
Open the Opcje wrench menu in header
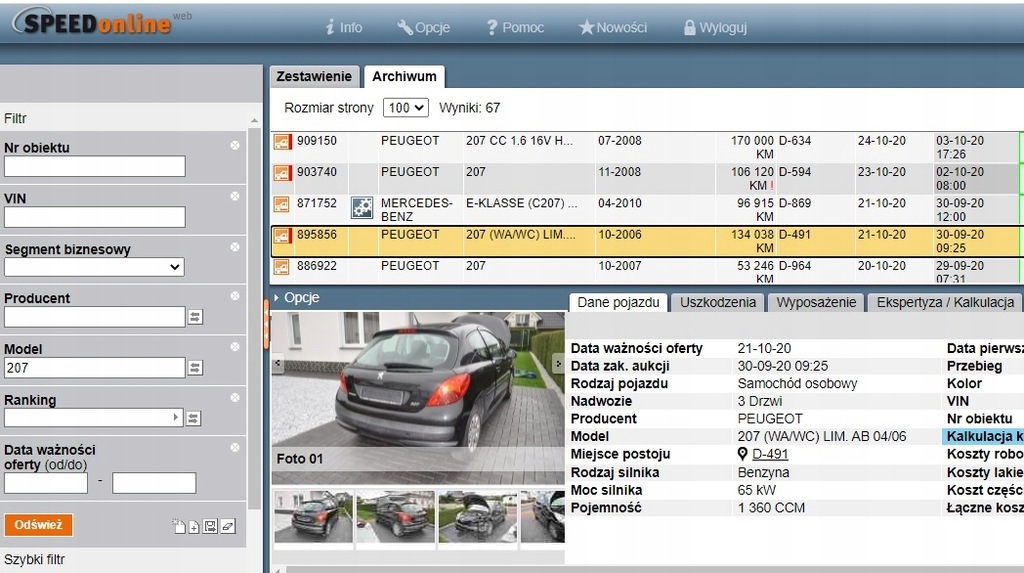click(423, 28)
